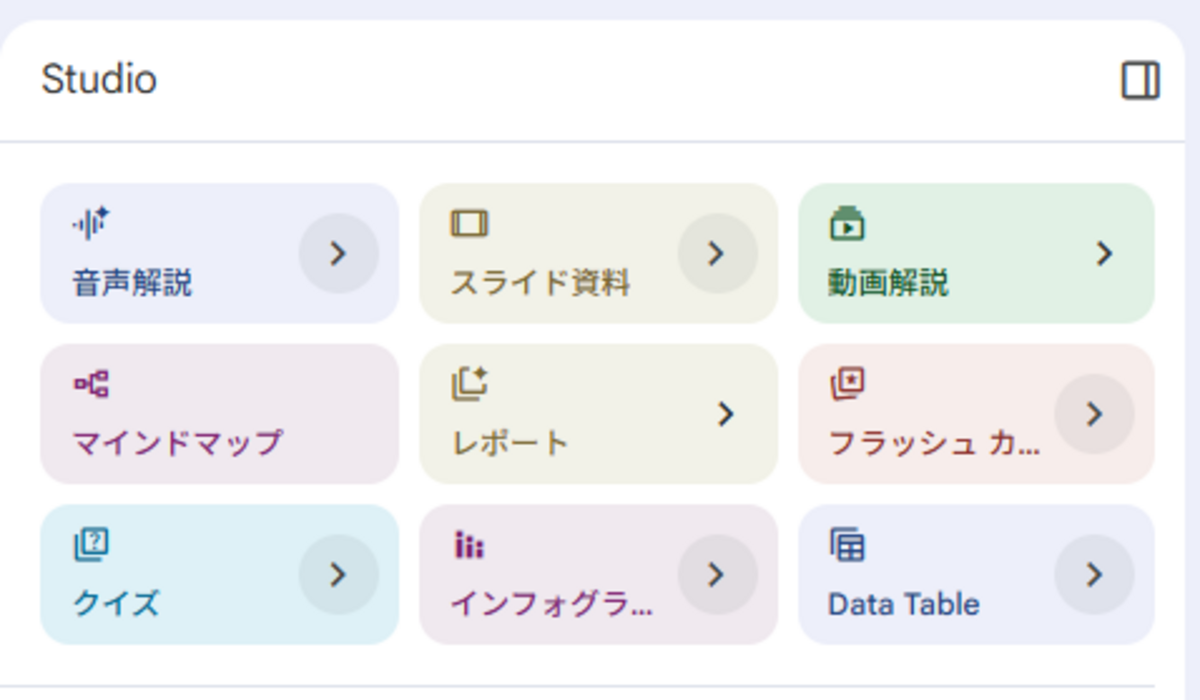Expand Data Table via its chevron
Screen dimensions: 1200x700
tap(1096, 575)
